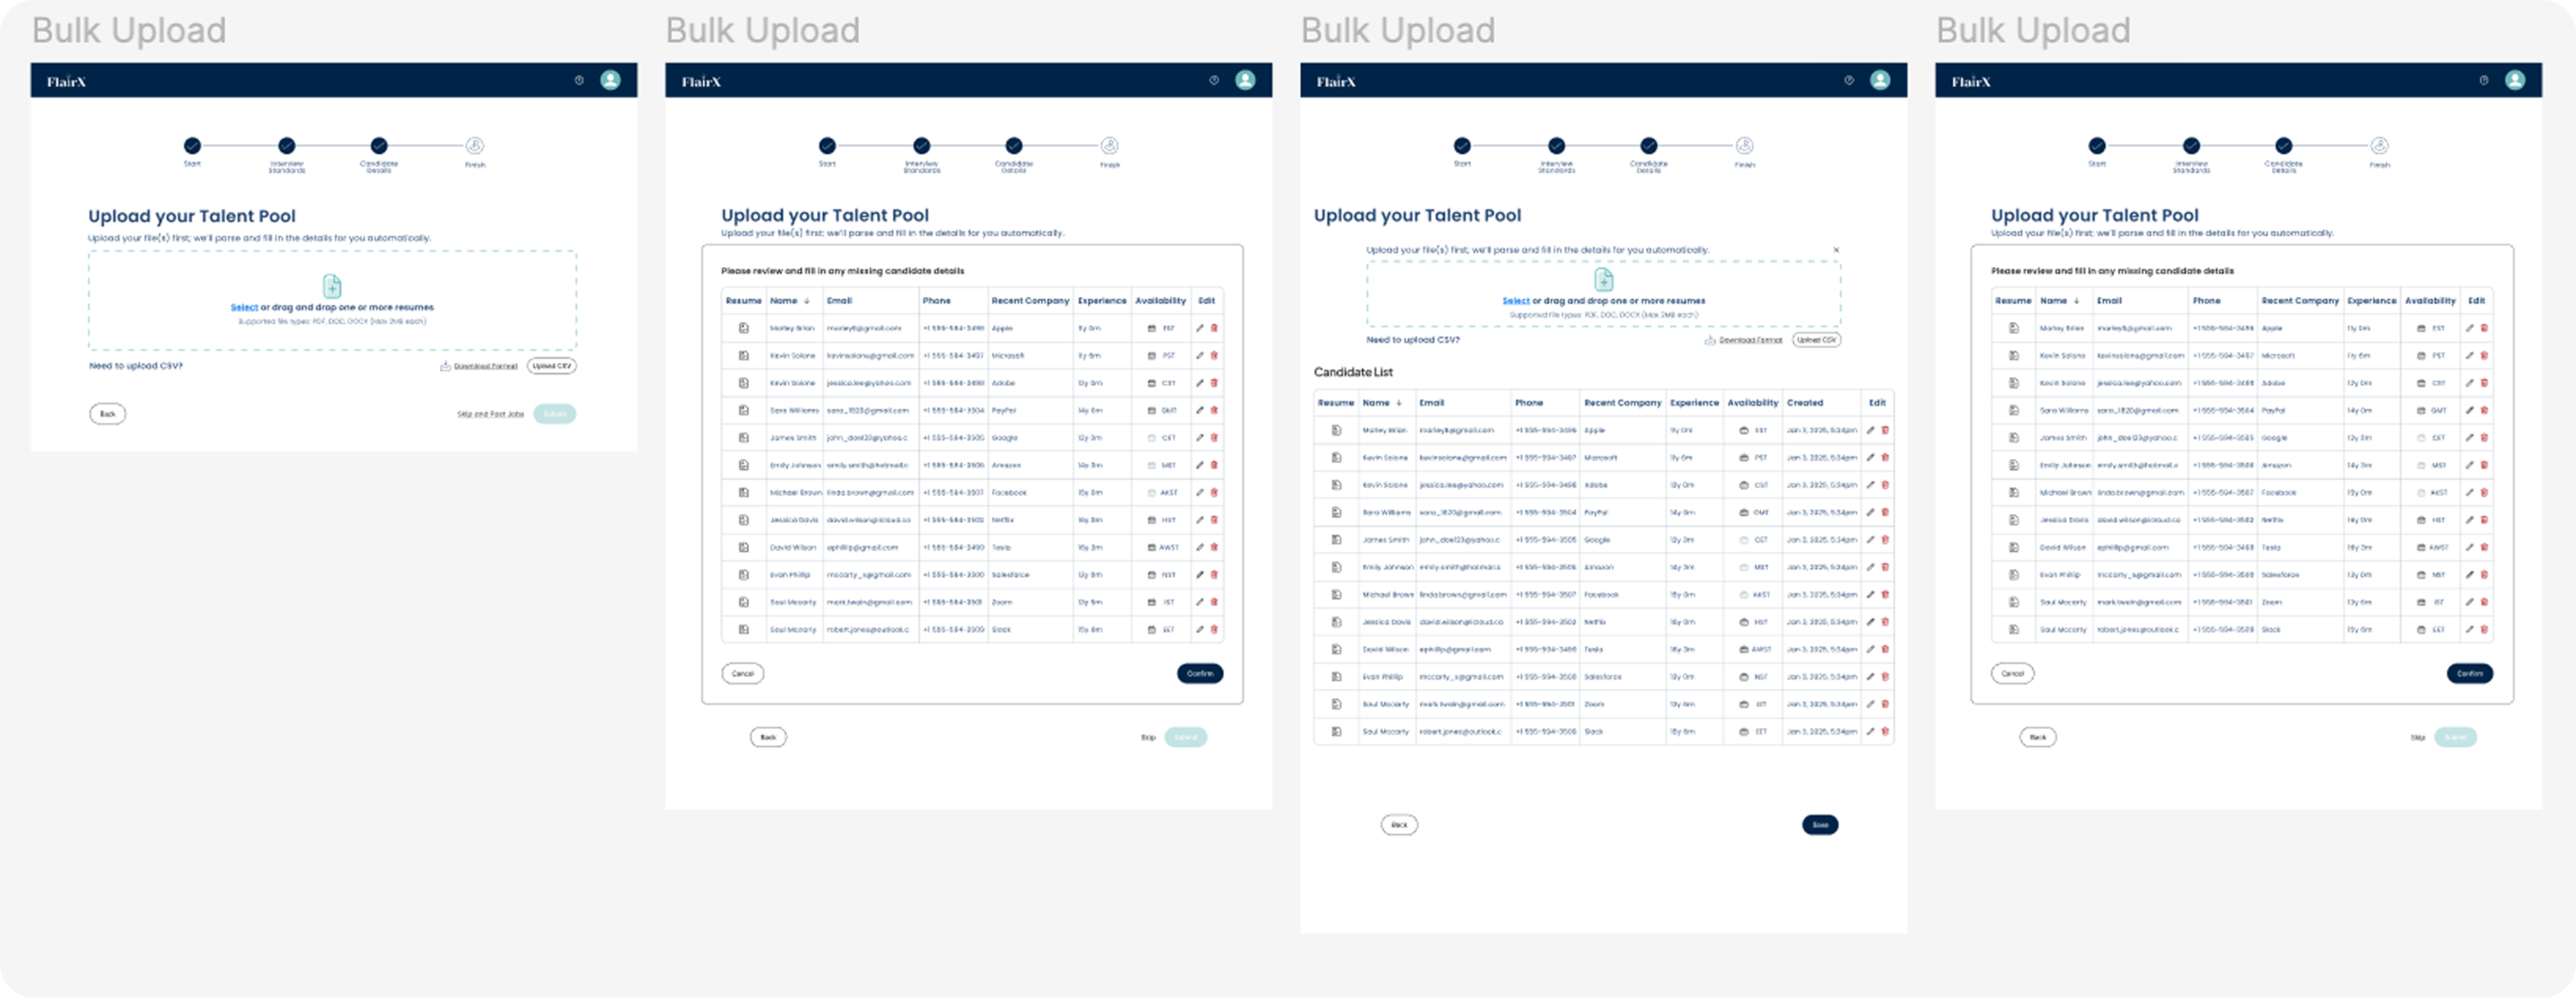Click the Confirm button in the second frame

tap(1200, 674)
